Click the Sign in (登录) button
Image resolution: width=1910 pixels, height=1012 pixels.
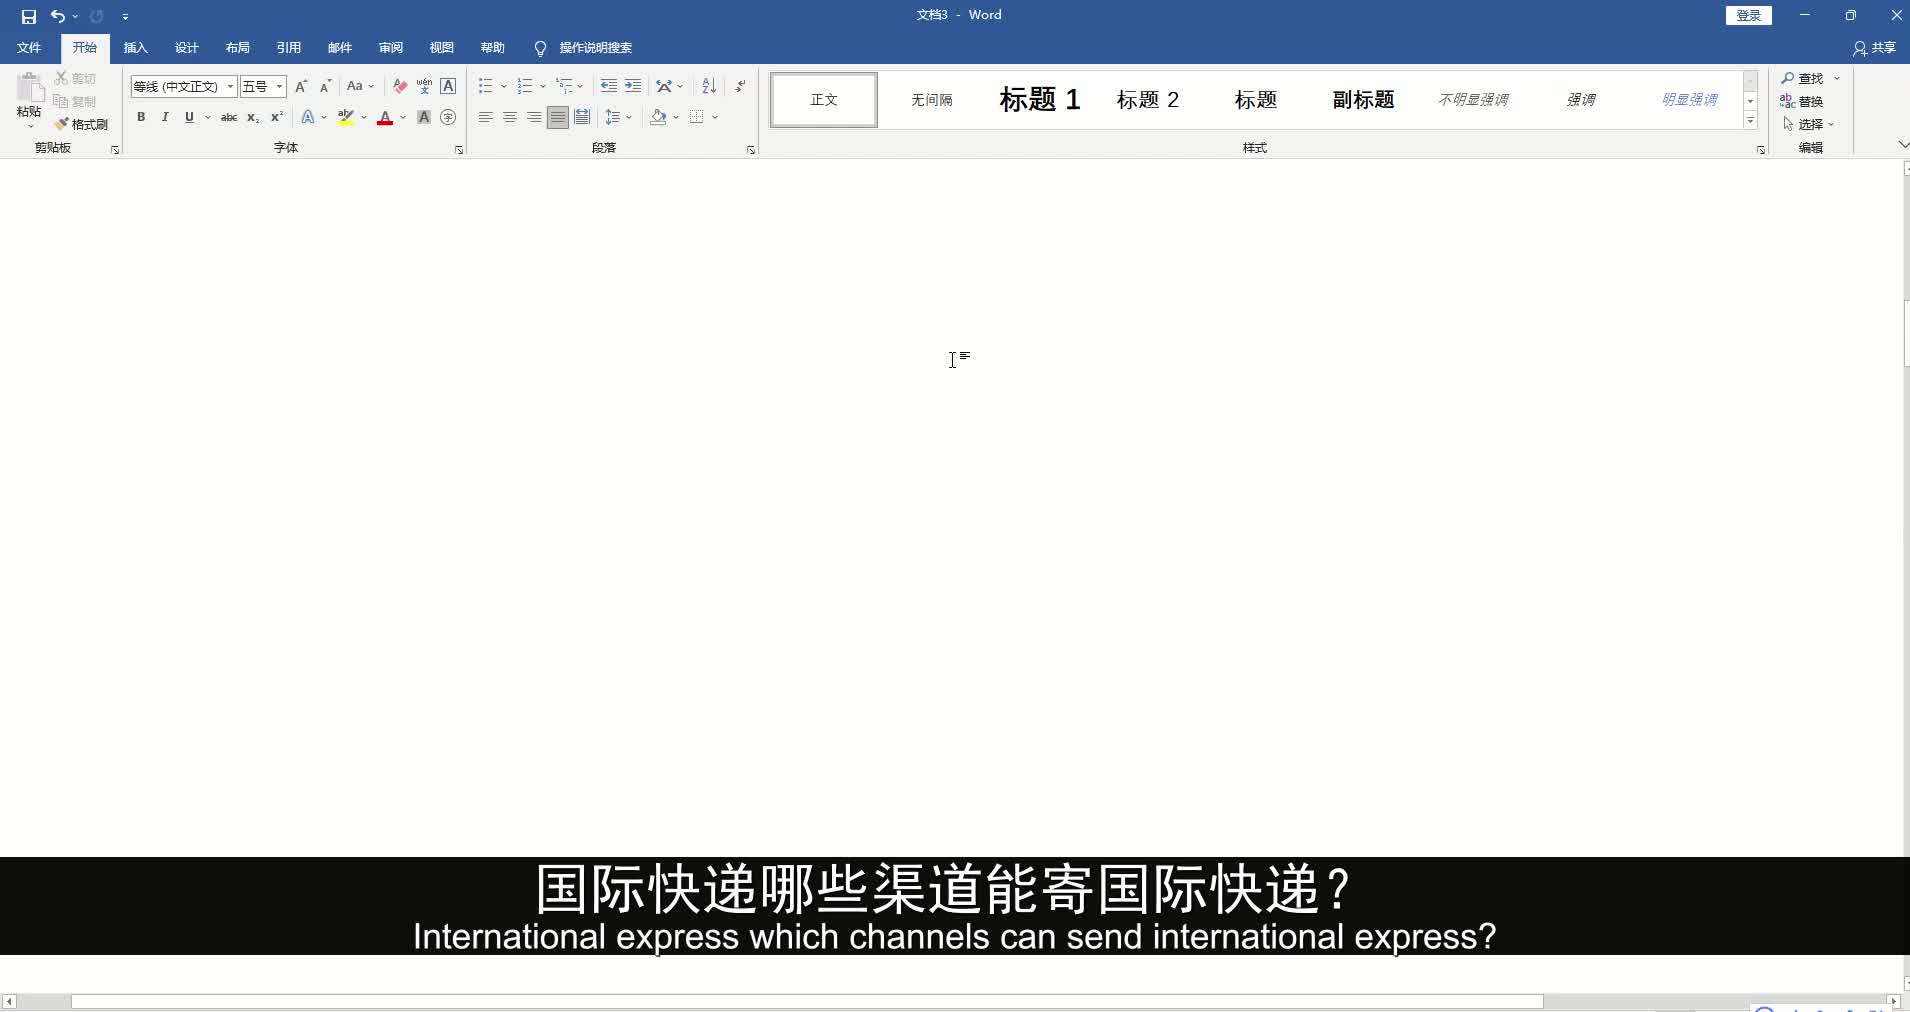[x=1749, y=15]
